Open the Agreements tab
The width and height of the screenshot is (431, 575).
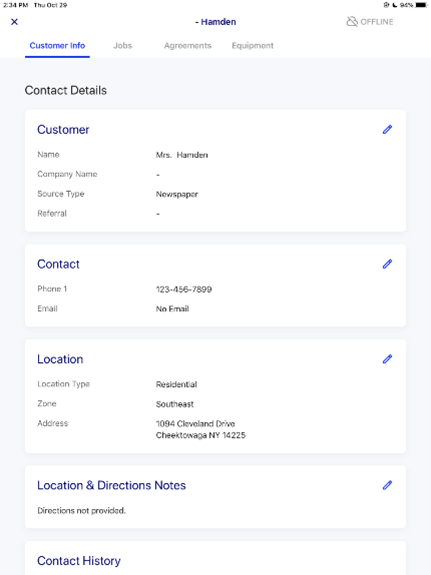[x=187, y=45]
